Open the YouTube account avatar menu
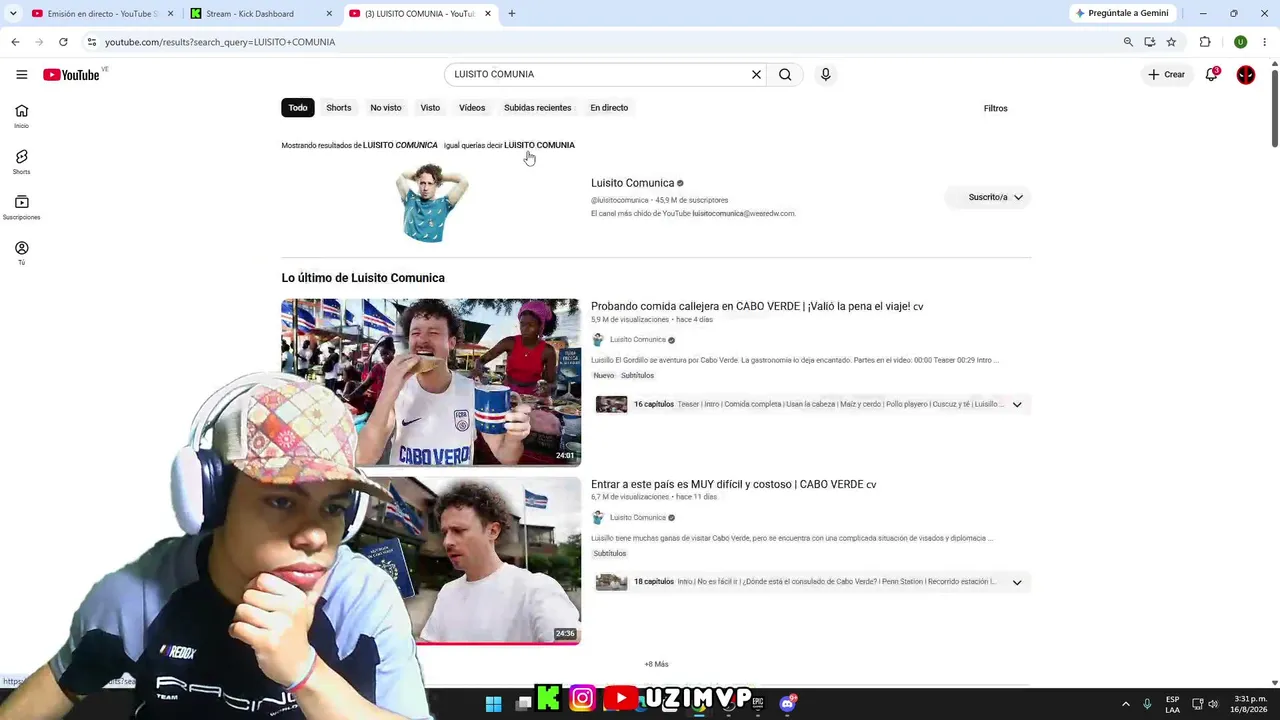The width and height of the screenshot is (1280, 720). tap(1245, 74)
